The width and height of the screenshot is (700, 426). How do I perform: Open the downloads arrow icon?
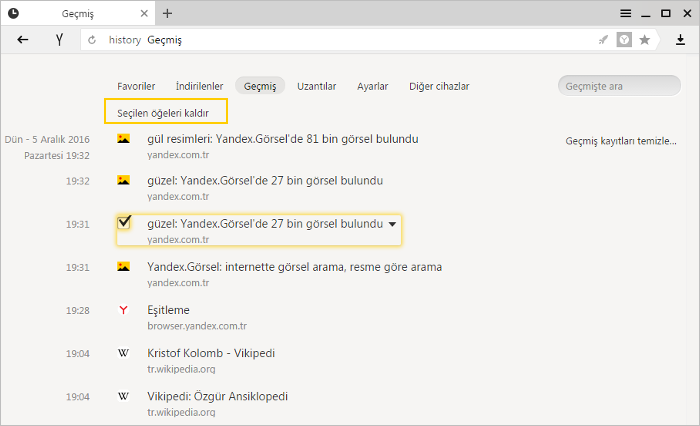point(680,40)
